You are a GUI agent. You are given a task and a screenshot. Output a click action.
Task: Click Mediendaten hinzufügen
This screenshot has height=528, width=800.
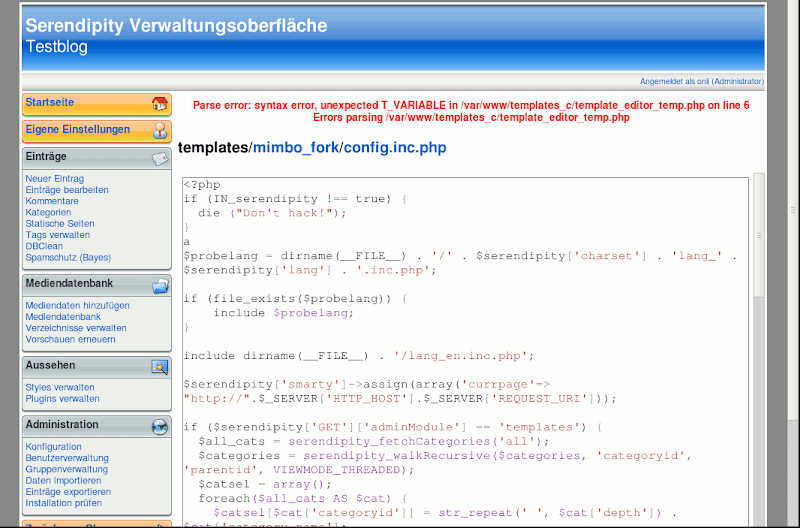click(x=78, y=306)
